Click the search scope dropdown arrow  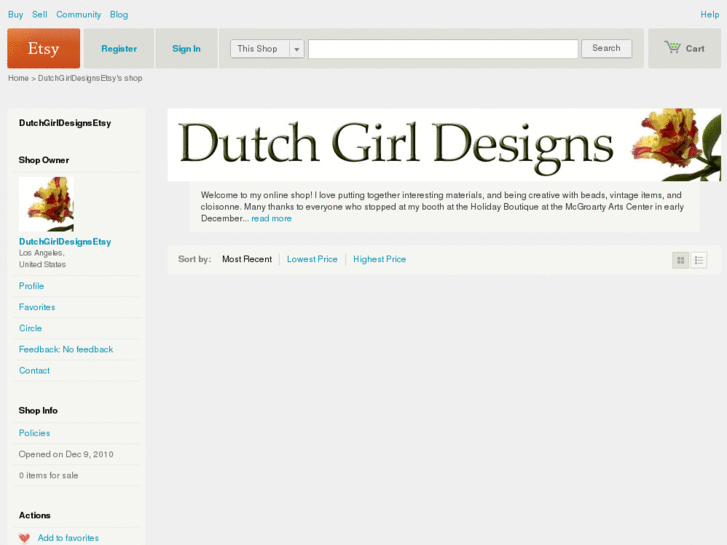coord(297,49)
